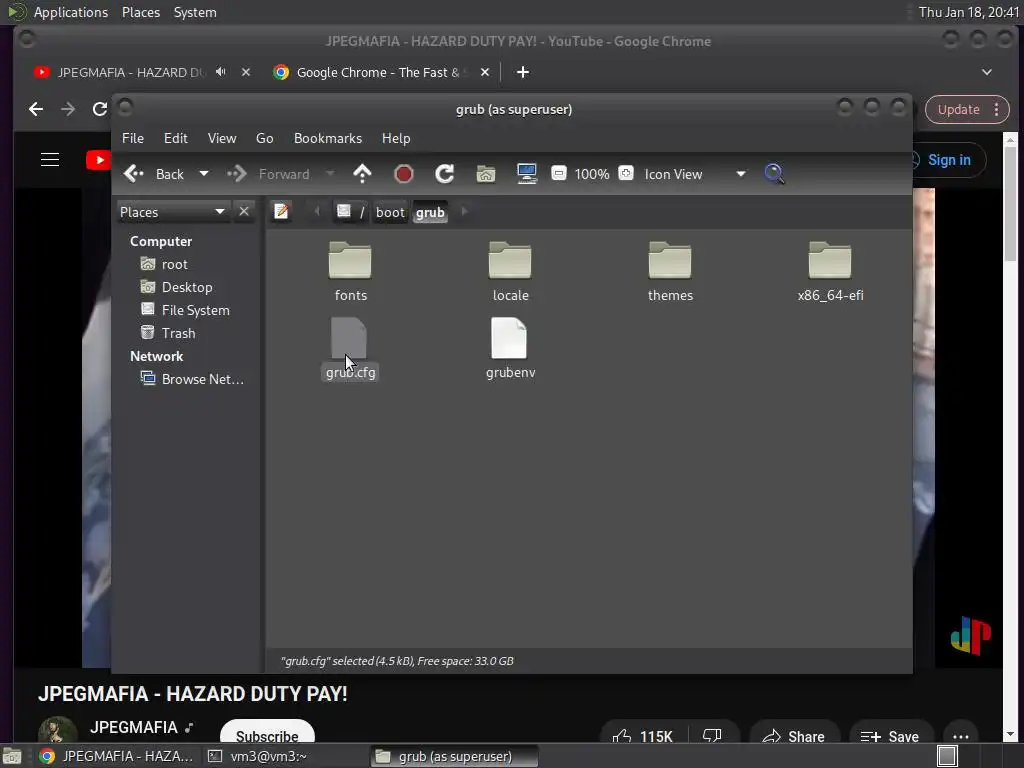The image size is (1024, 768).
Task: Open the Help menu
Action: (x=396, y=138)
